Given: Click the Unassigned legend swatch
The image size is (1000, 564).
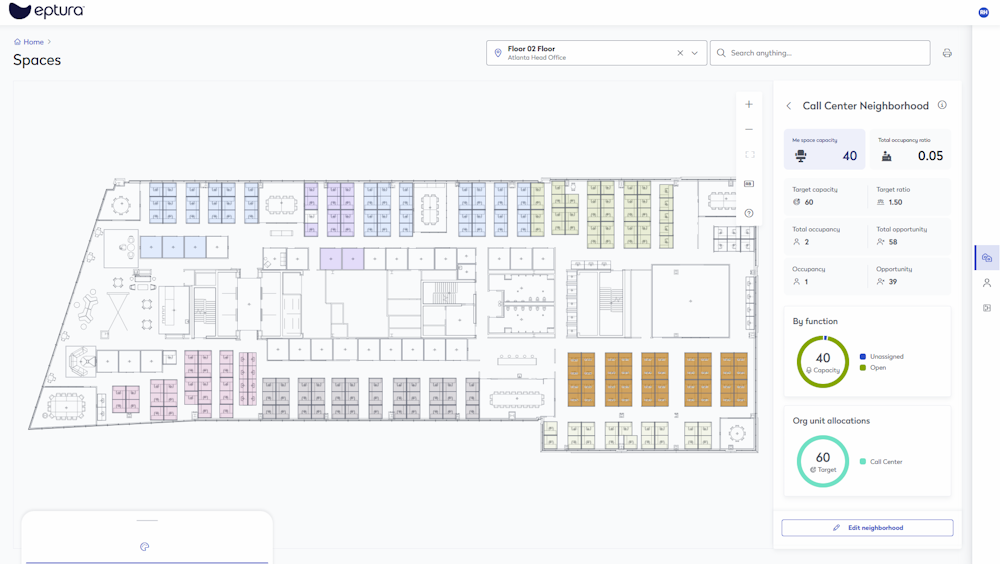Looking at the screenshot, I should [863, 357].
